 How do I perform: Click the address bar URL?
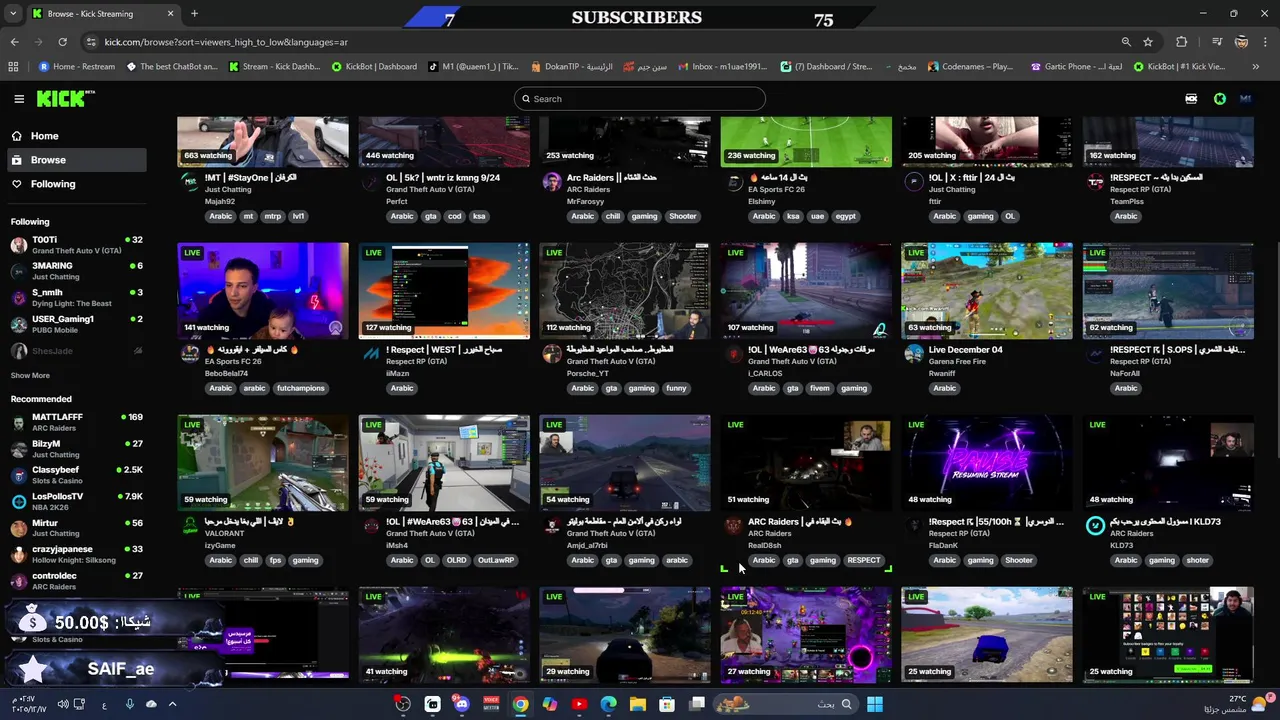(x=226, y=42)
